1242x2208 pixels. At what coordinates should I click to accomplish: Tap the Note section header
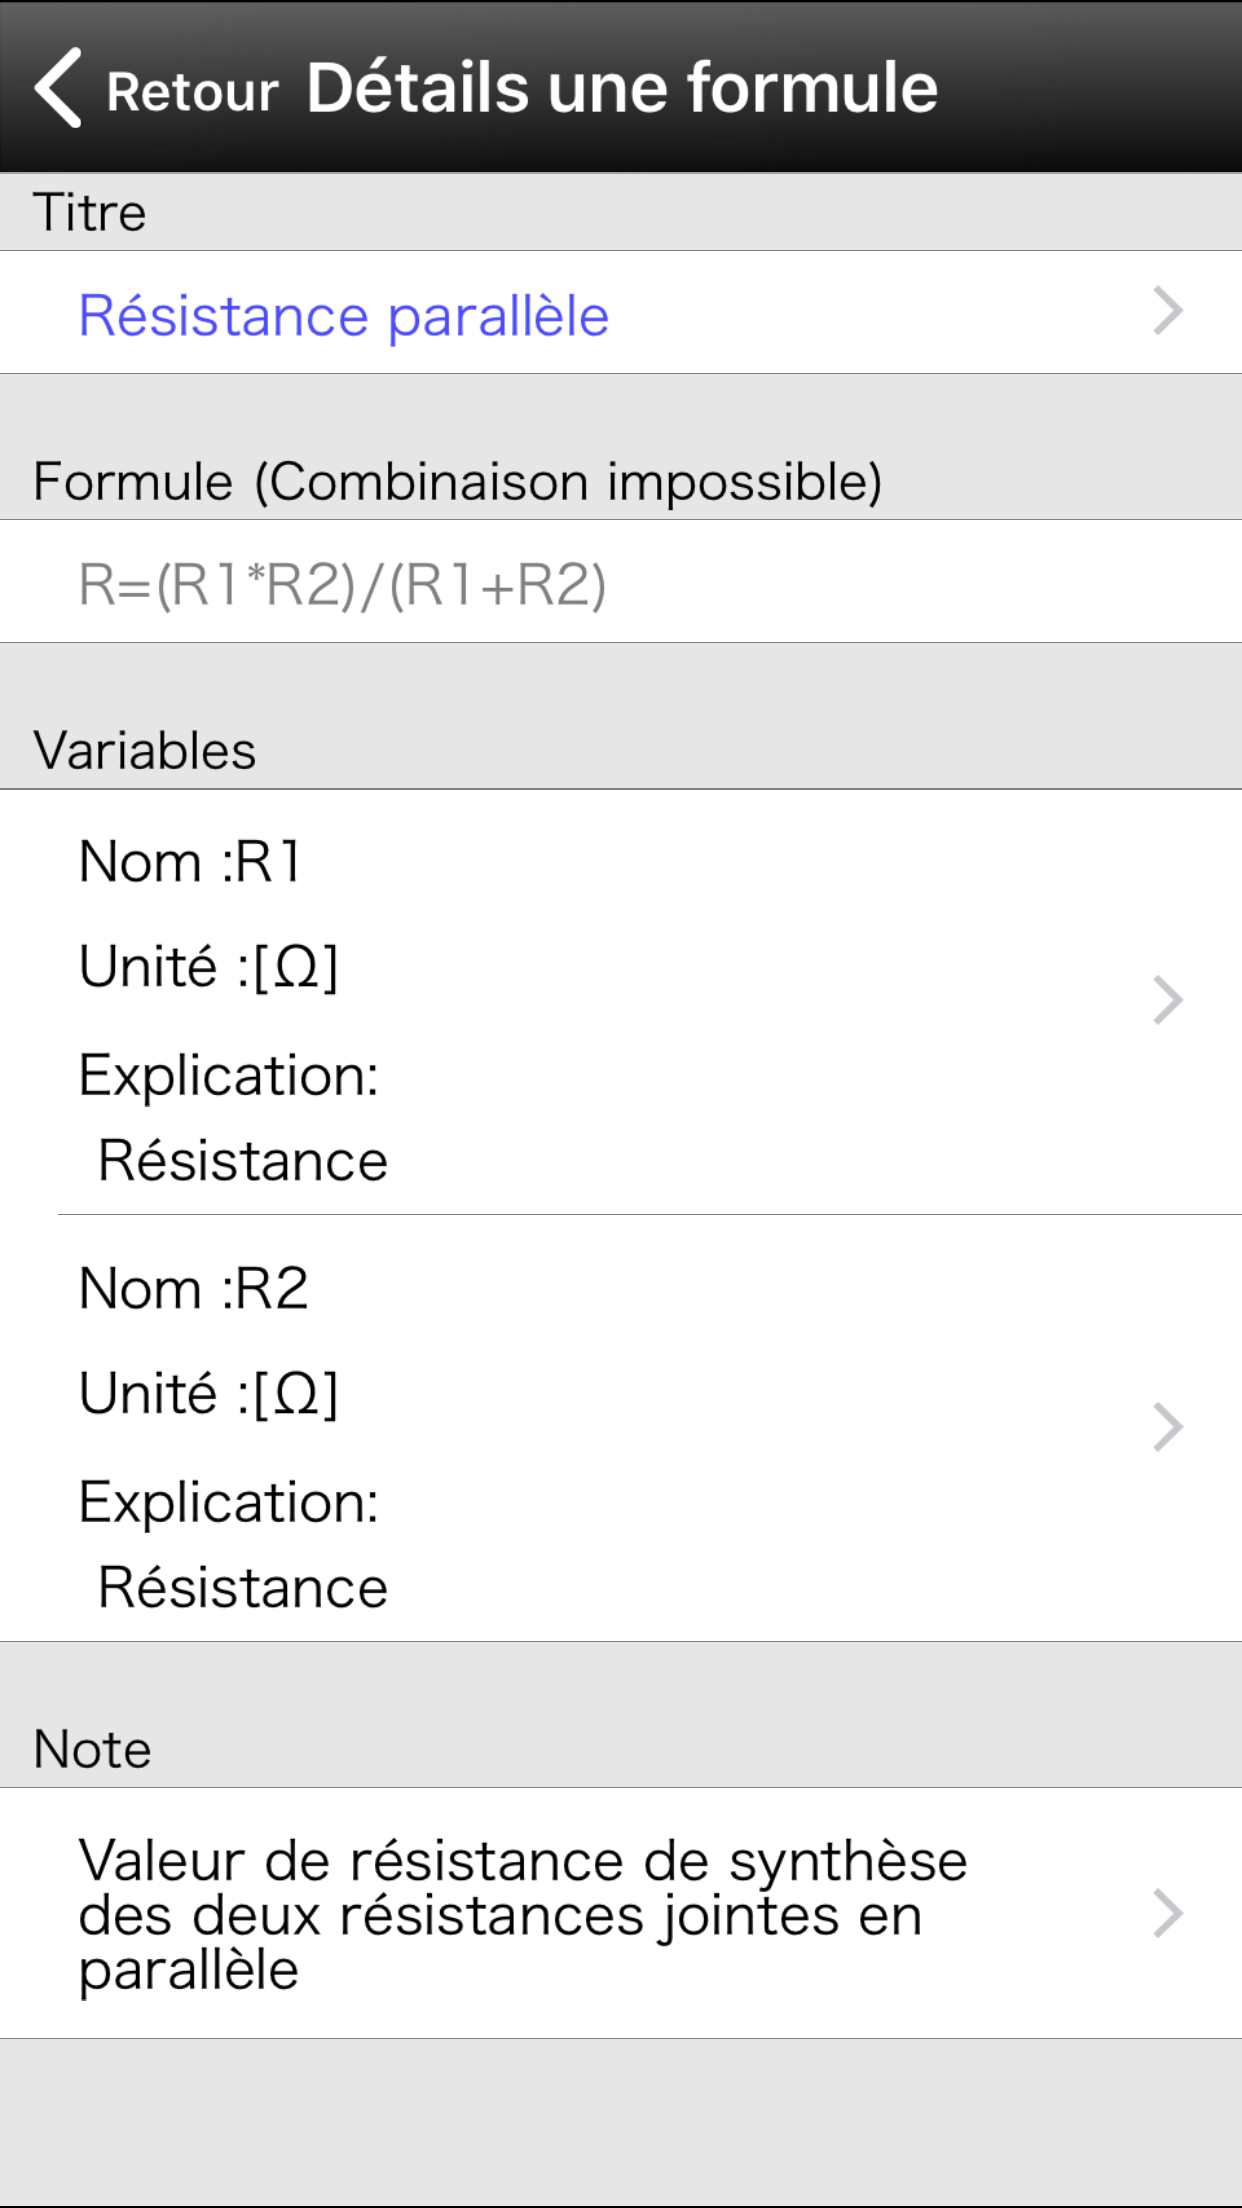coord(92,1750)
